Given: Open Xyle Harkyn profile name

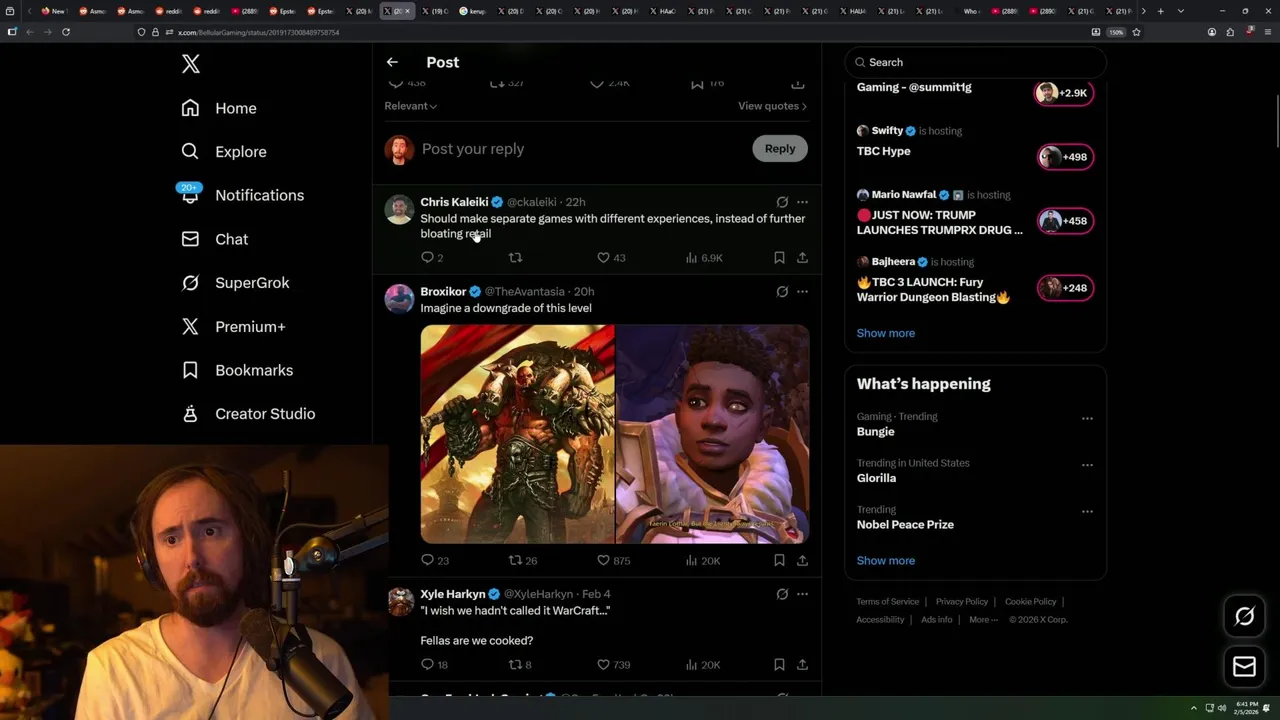Looking at the screenshot, I should (452, 594).
